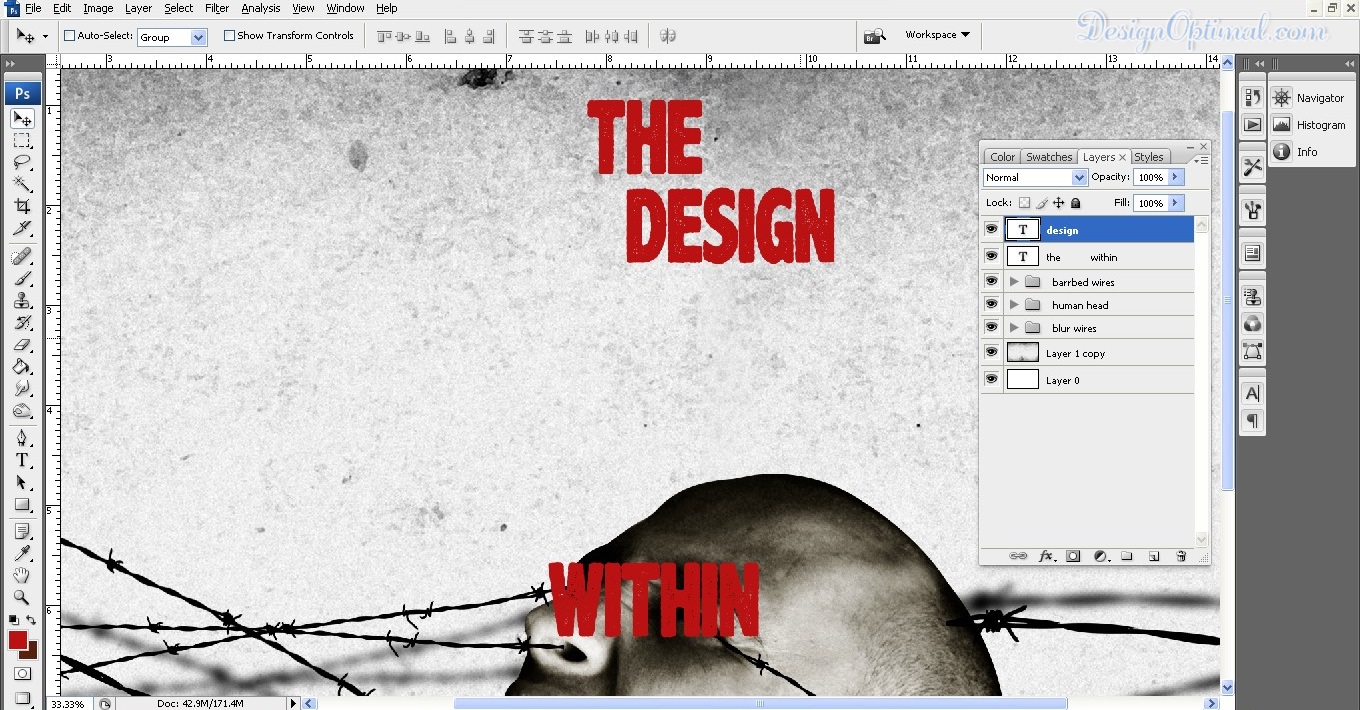Select the Pen tool

22,438
